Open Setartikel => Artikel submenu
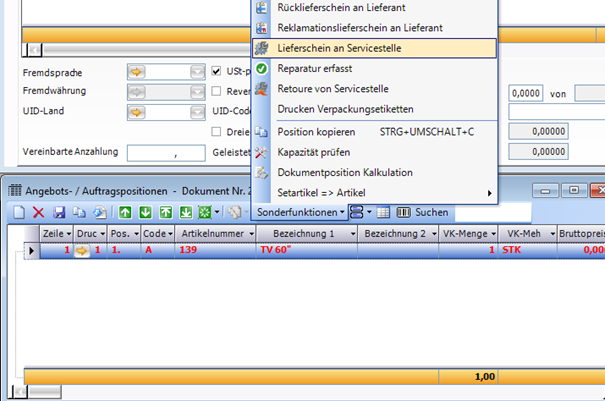 [372, 192]
